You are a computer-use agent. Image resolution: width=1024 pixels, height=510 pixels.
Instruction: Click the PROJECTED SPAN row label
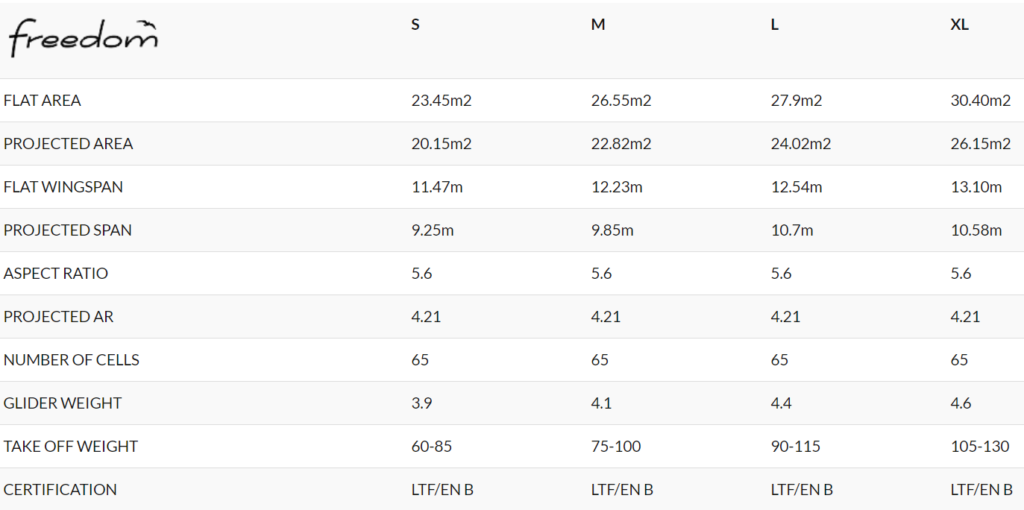pyautogui.click(x=67, y=230)
